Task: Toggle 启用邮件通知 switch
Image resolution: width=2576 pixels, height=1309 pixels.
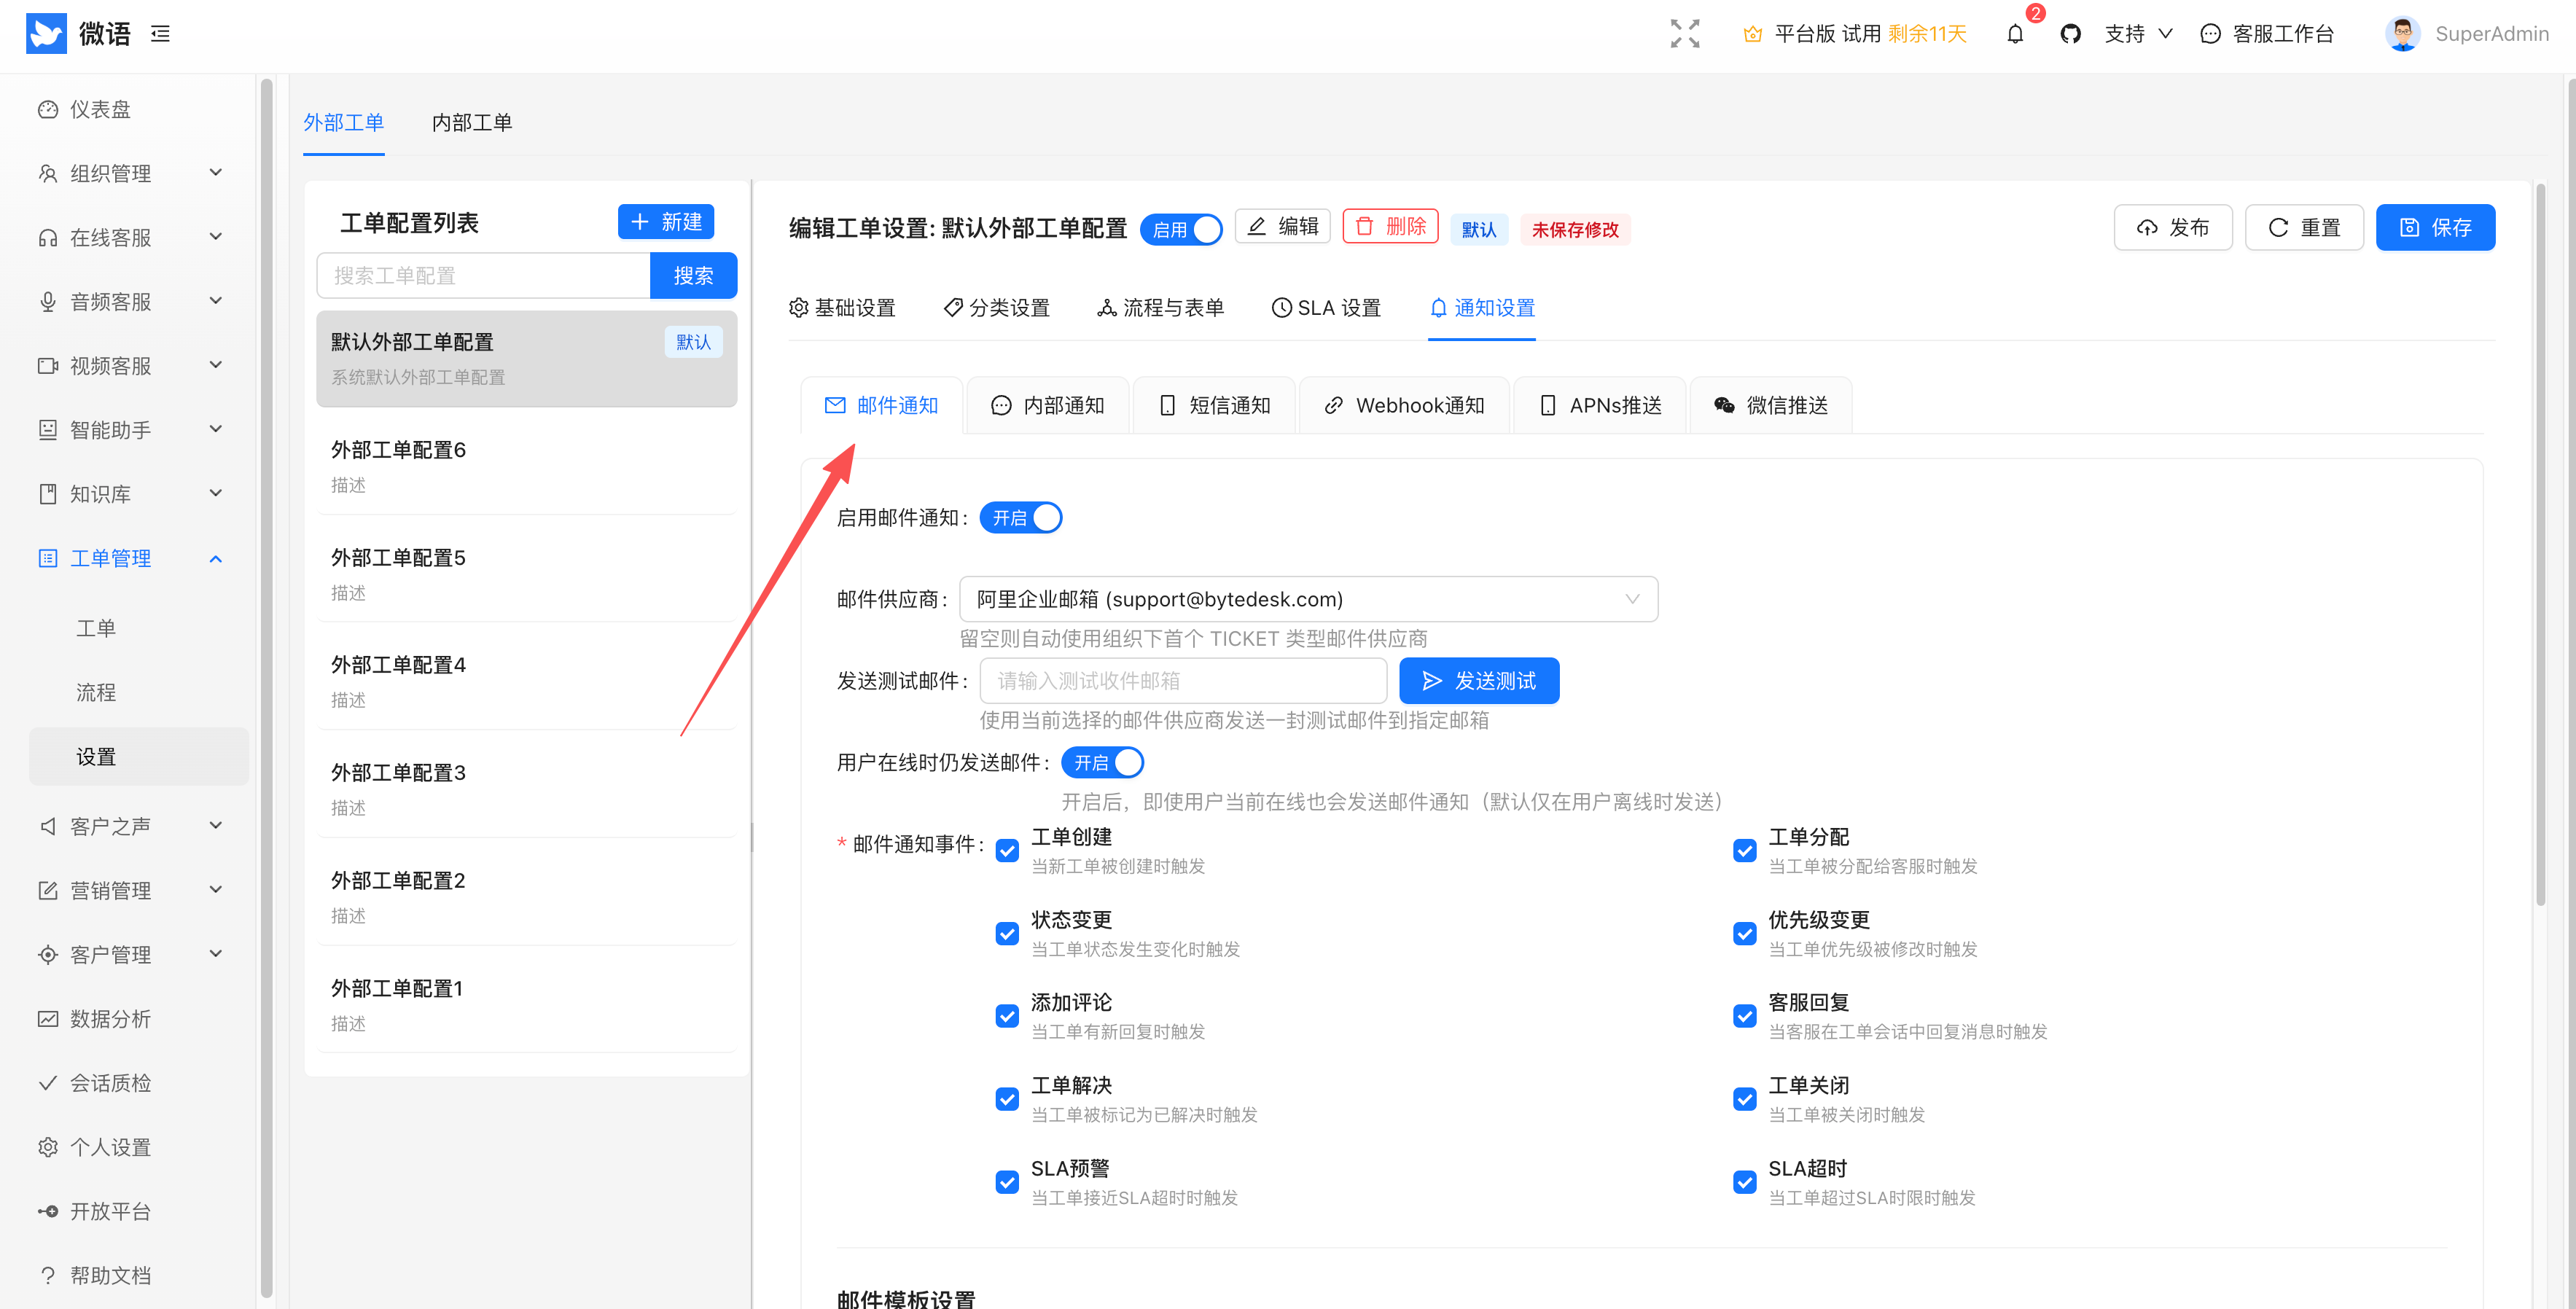Action: point(1021,518)
